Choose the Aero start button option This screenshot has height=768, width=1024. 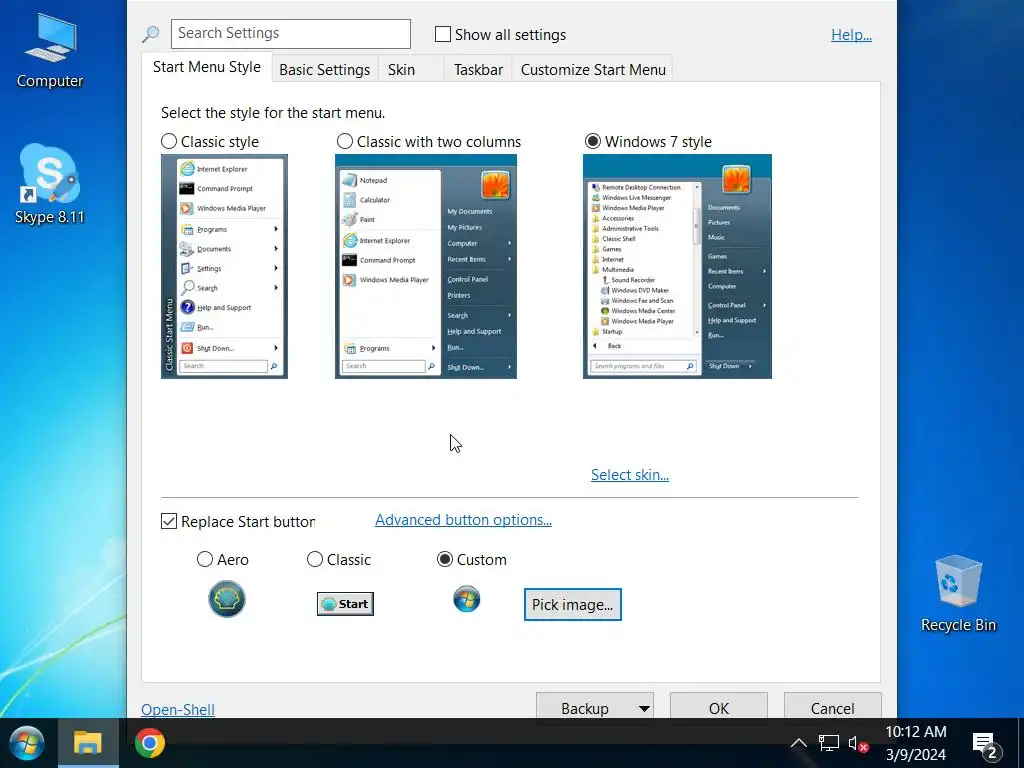[204, 559]
